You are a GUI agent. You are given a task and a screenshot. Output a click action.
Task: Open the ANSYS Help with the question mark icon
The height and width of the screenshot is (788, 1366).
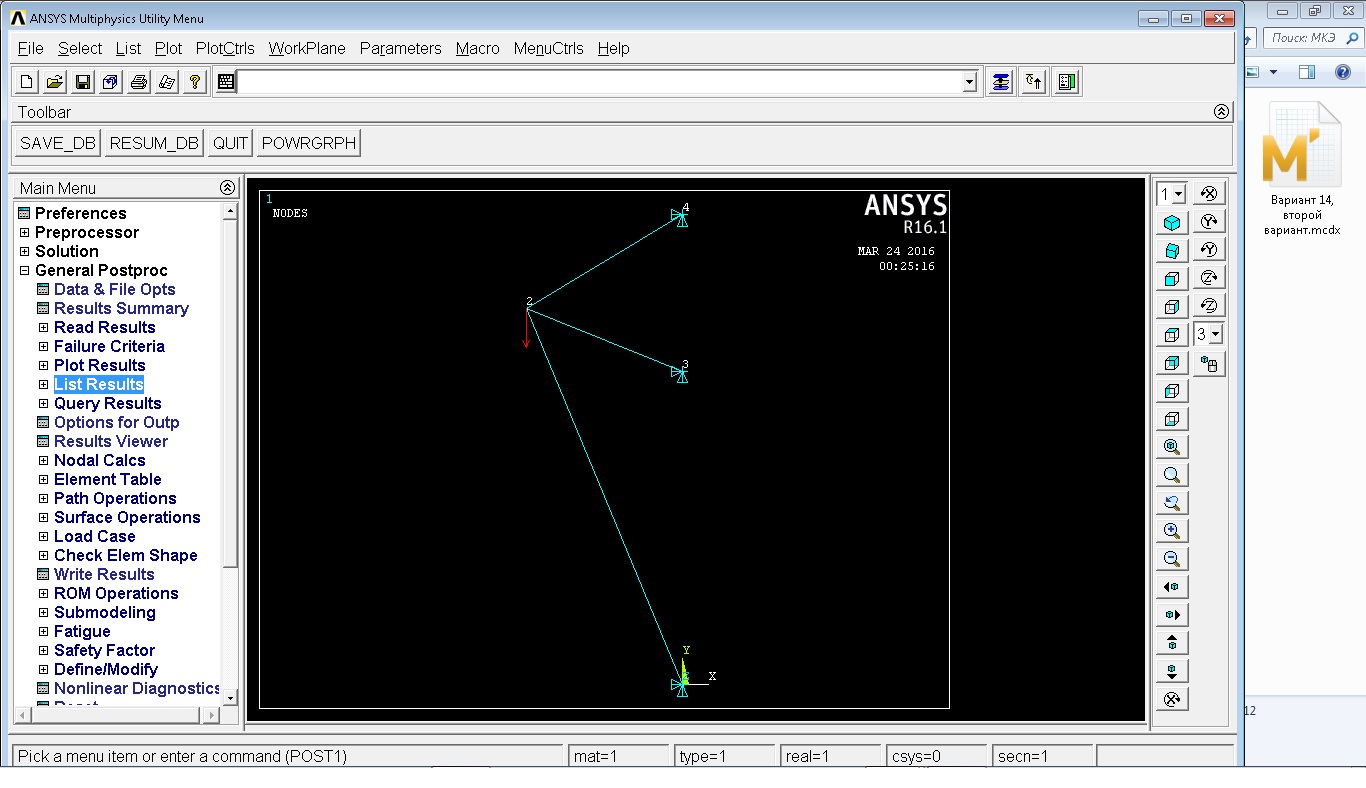click(x=194, y=81)
